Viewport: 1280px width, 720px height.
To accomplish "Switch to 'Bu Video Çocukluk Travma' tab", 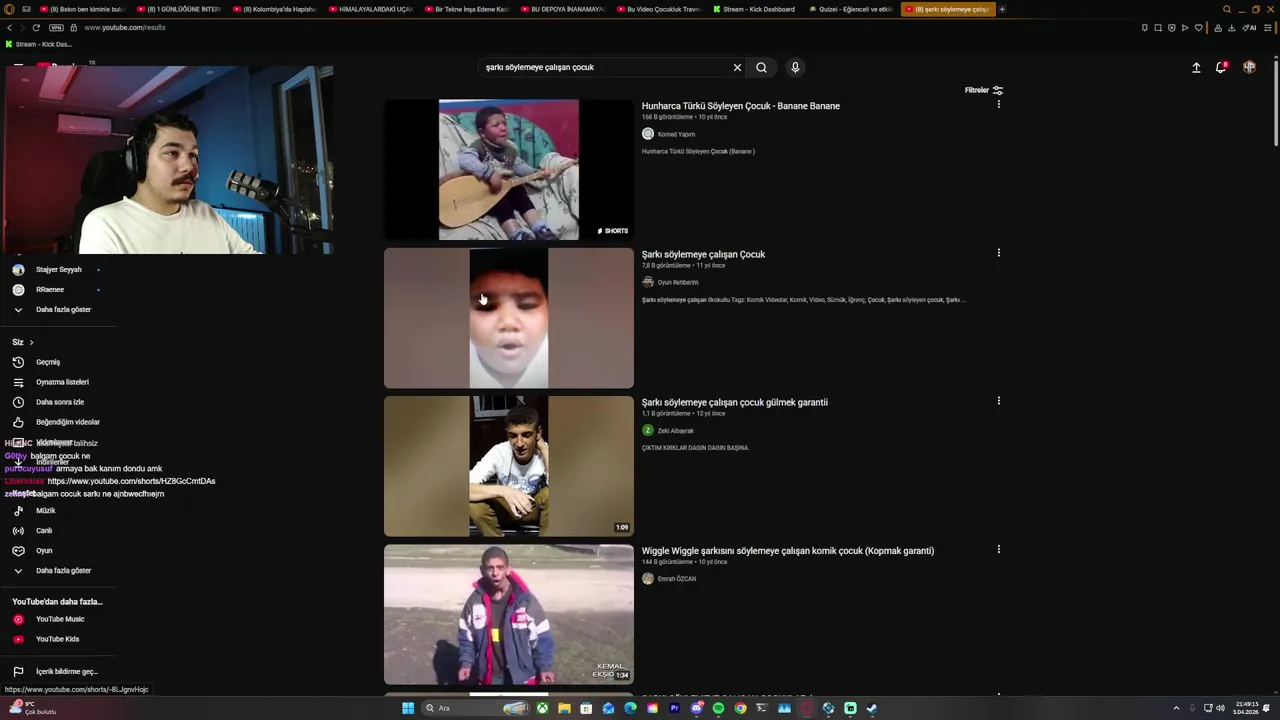I will pos(659,9).
